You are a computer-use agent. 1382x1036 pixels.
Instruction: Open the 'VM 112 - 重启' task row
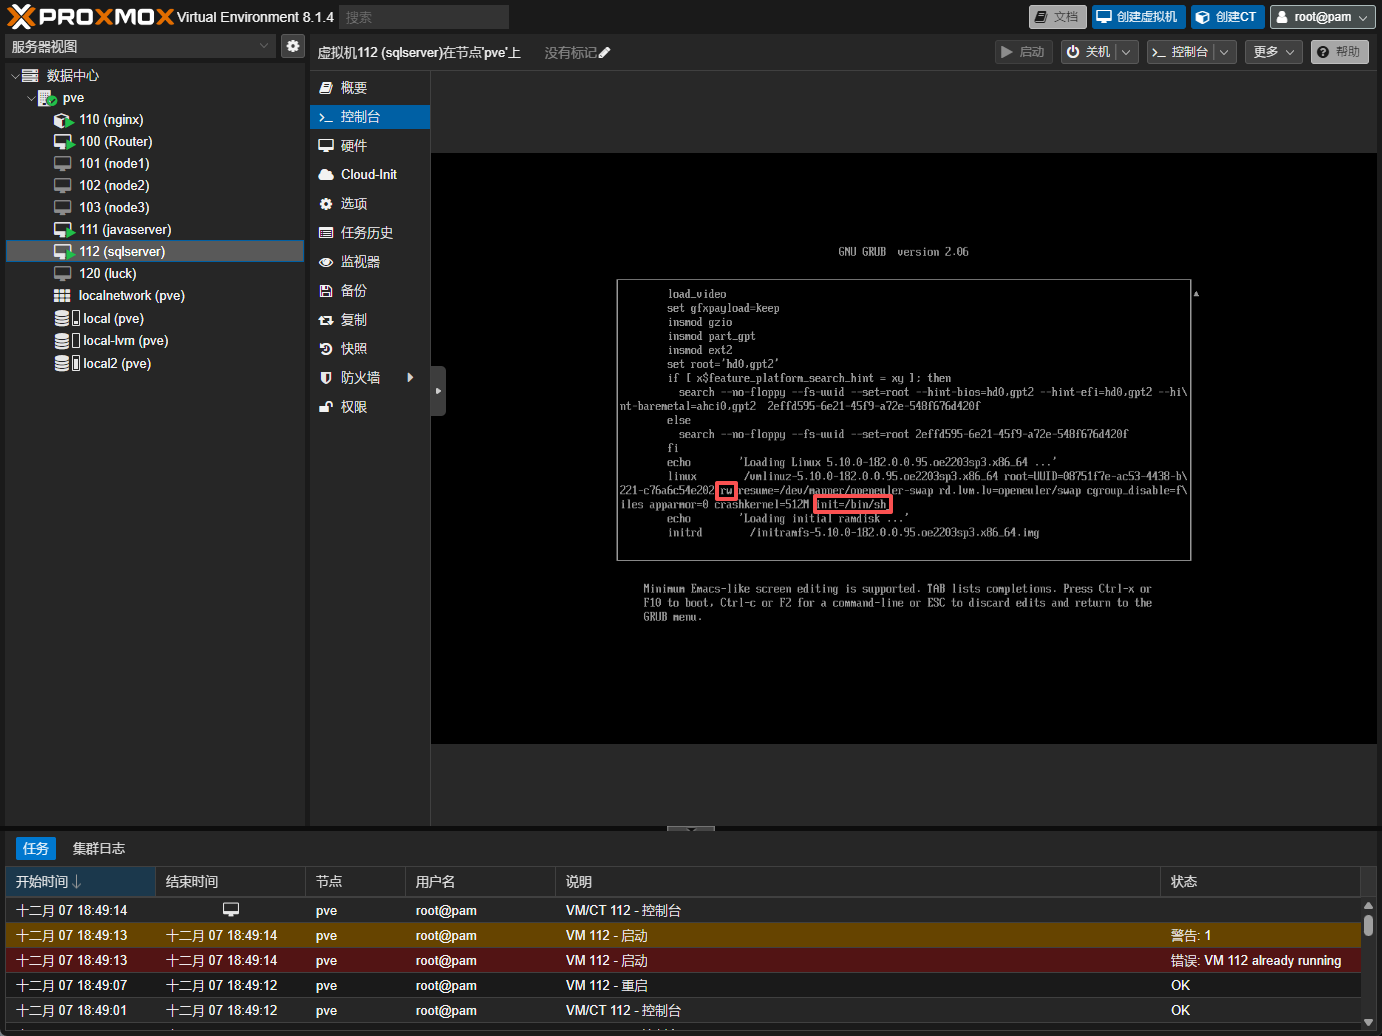[683, 986]
